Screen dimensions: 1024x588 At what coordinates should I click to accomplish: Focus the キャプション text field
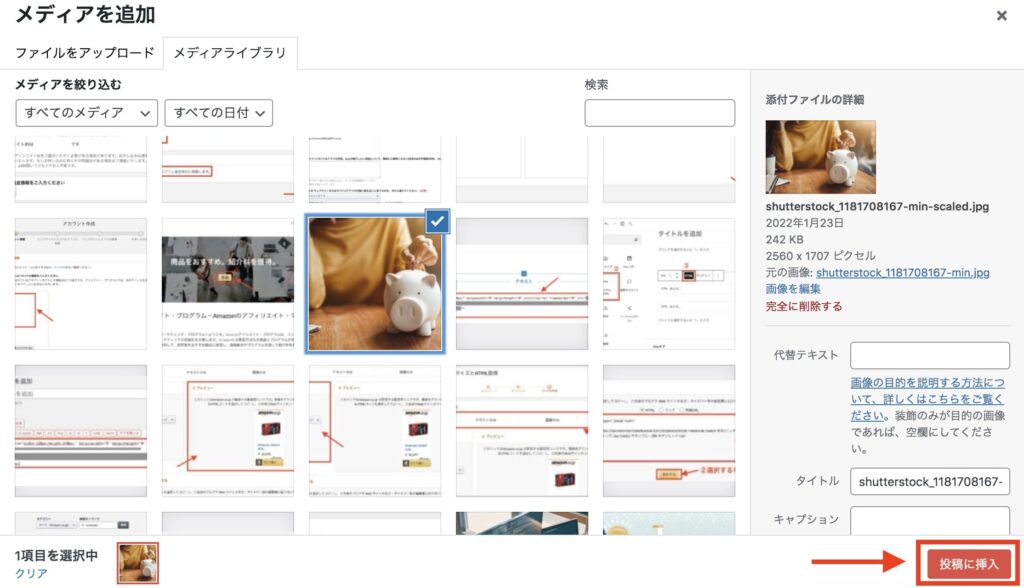pyautogui.click(x=930, y=520)
